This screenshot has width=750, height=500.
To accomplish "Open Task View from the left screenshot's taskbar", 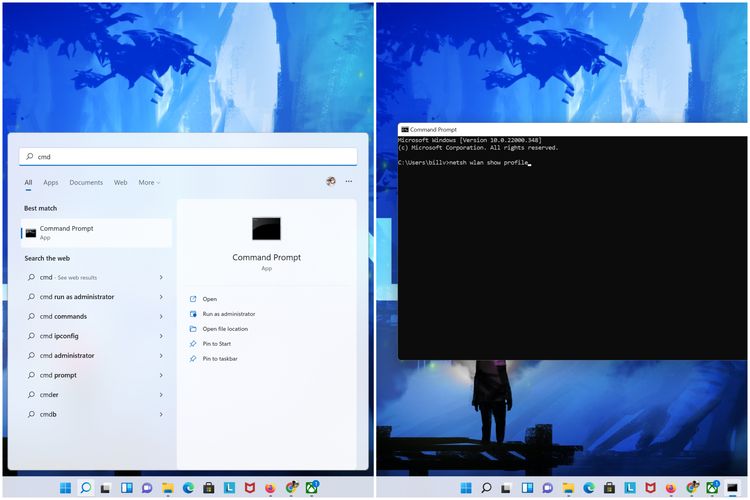I will (106, 488).
